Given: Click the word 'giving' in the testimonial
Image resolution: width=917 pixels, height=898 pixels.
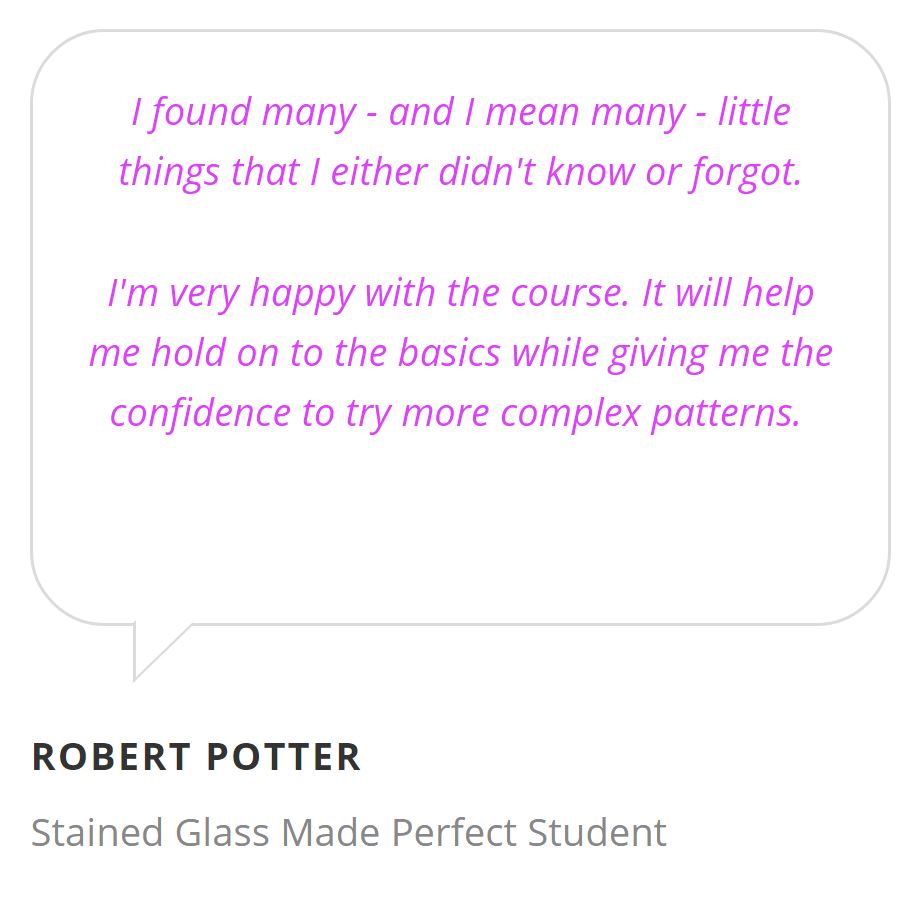Looking at the screenshot, I should [x=658, y=354].
